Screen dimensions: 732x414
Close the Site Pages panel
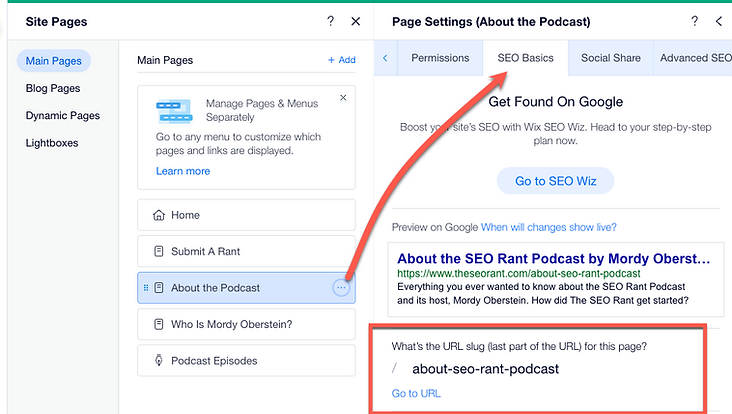pos(356,21)
